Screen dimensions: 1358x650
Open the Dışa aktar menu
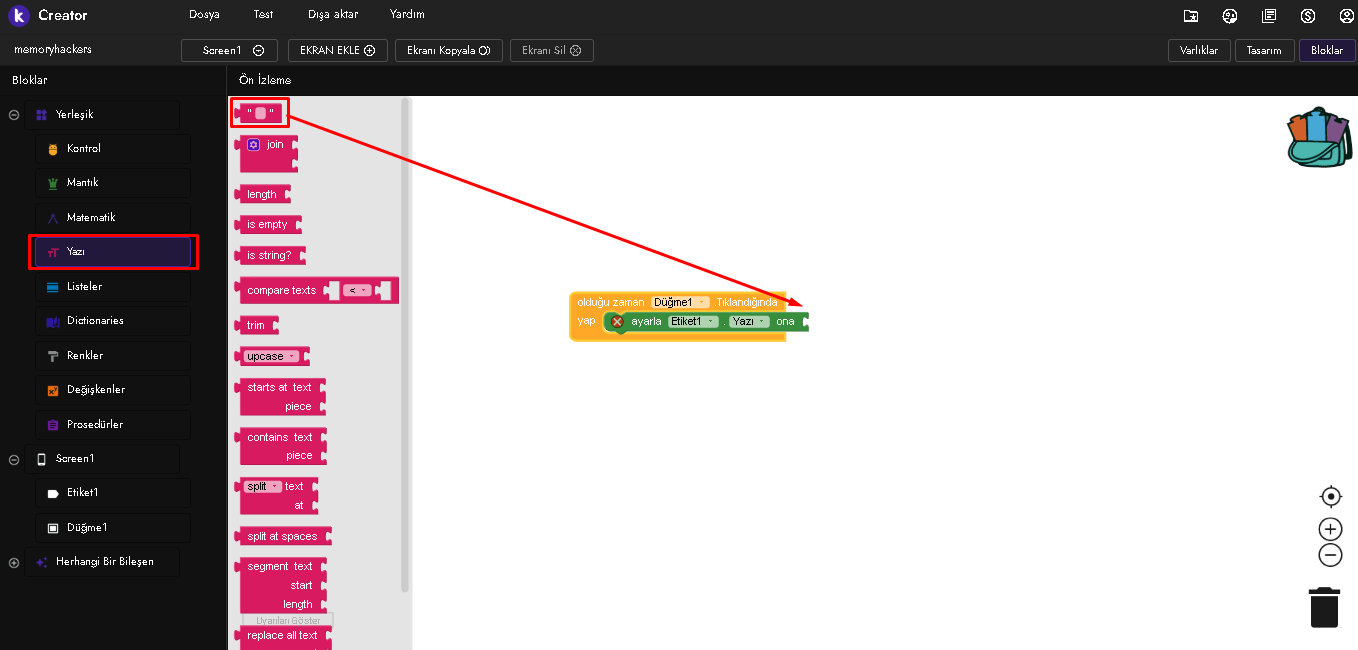coord(333,15)
